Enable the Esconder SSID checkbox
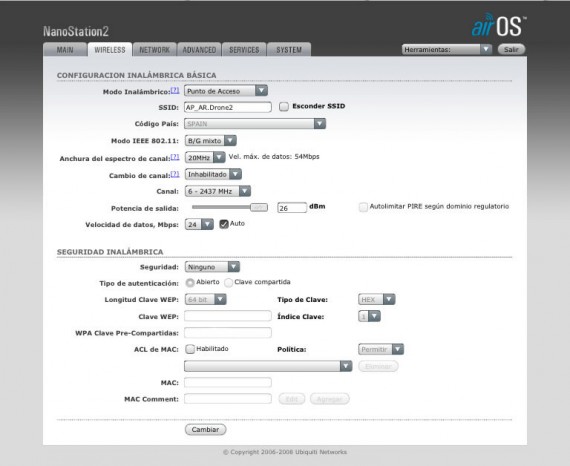 pos(284,107)
